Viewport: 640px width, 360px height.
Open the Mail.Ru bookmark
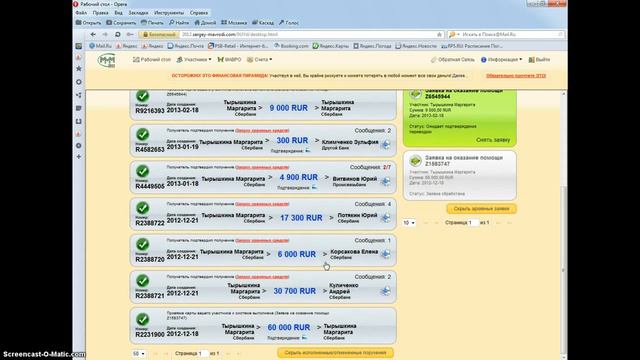tap(100, 46)
